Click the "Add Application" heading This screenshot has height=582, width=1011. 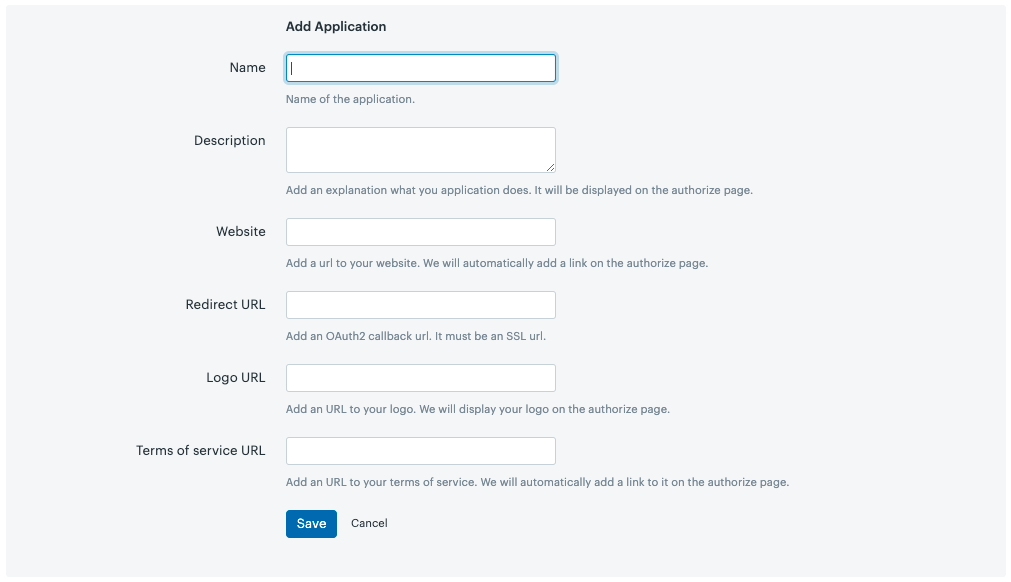point(336,27)
